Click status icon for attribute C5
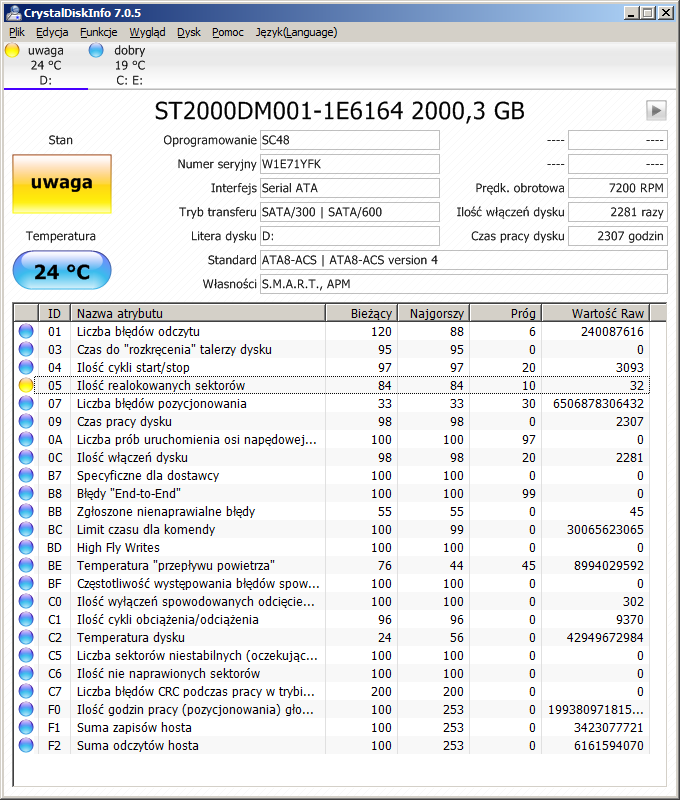 pyautogui.click(x=26, y=655)
